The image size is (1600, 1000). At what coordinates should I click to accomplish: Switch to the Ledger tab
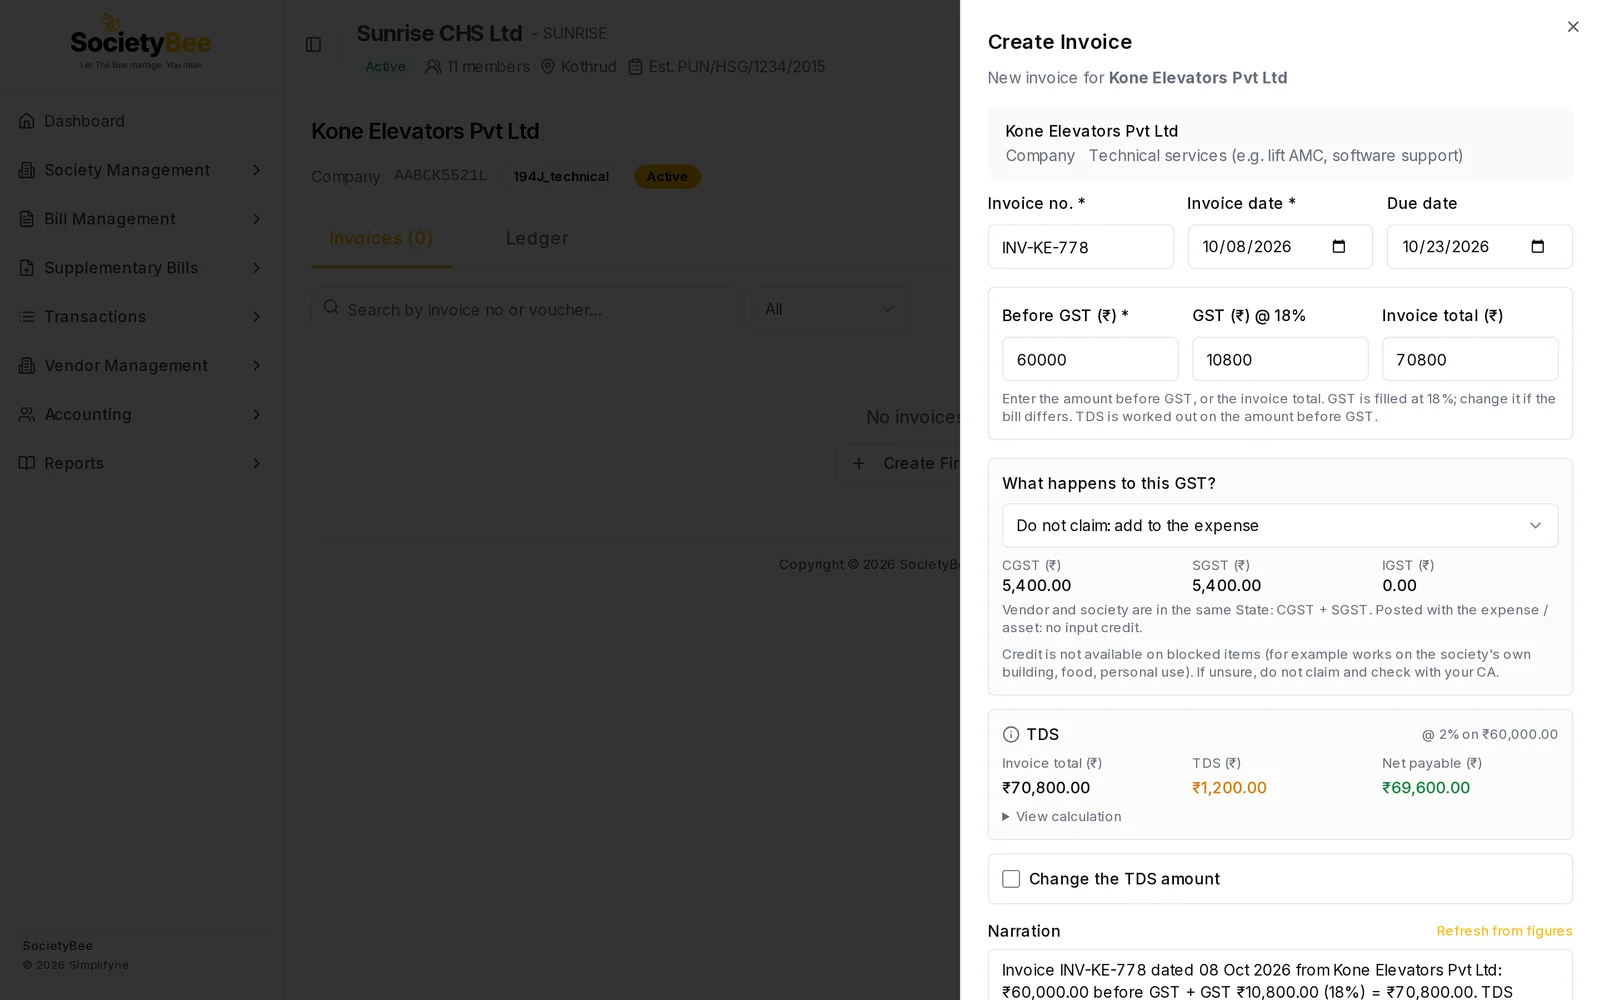tap(537, 238)
